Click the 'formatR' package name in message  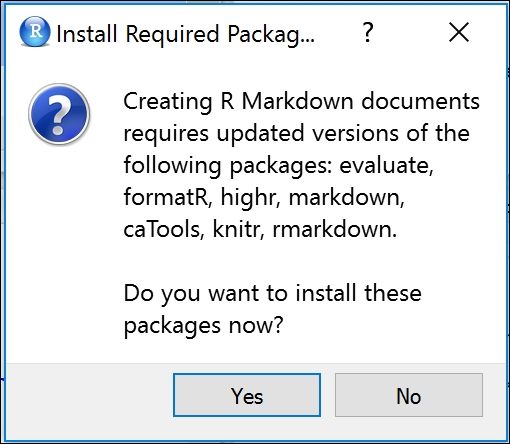168,197
